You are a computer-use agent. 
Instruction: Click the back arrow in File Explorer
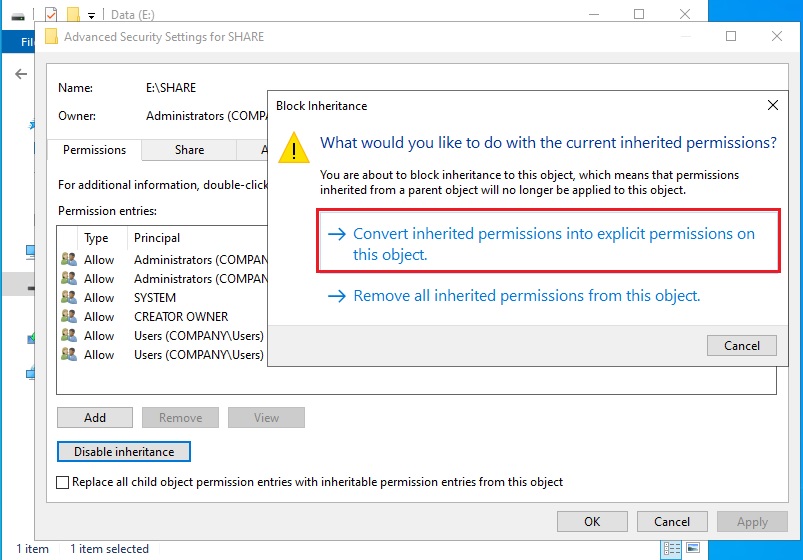click(21, 74)
